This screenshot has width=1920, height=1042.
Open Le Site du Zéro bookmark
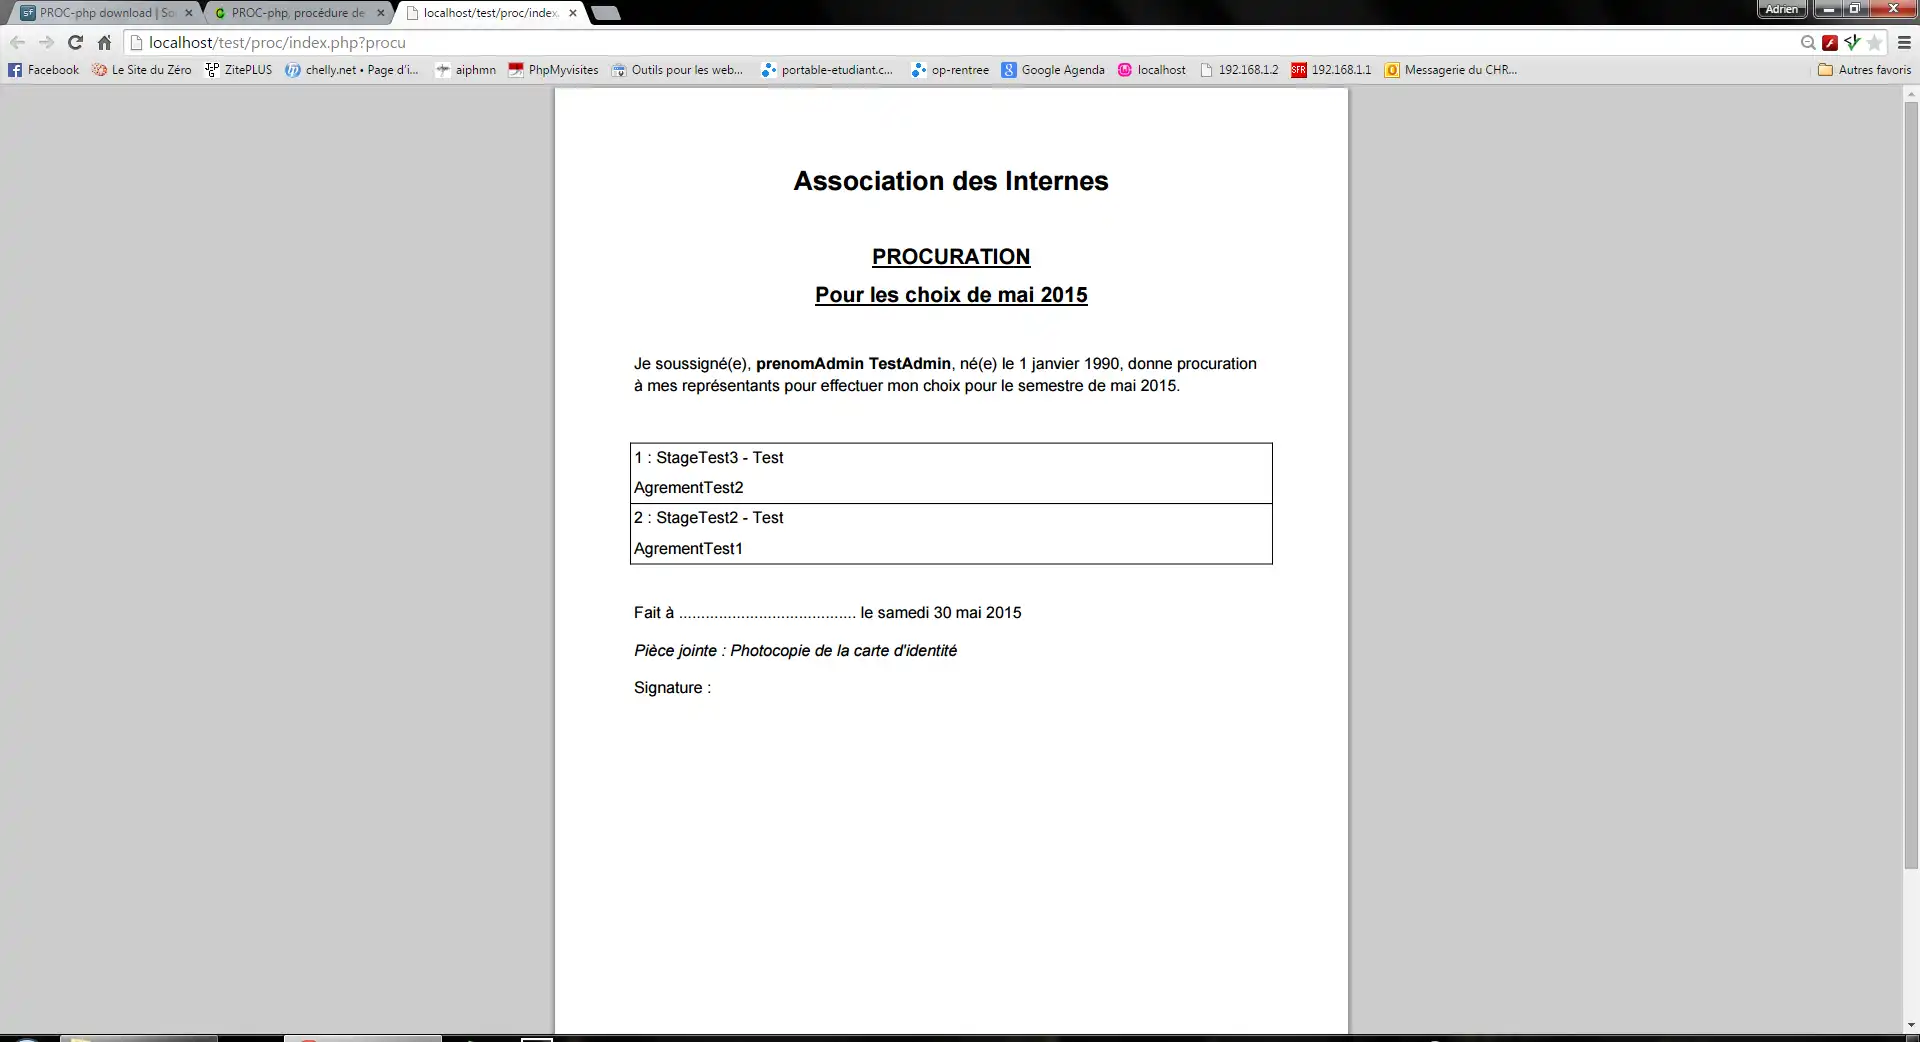141,70
